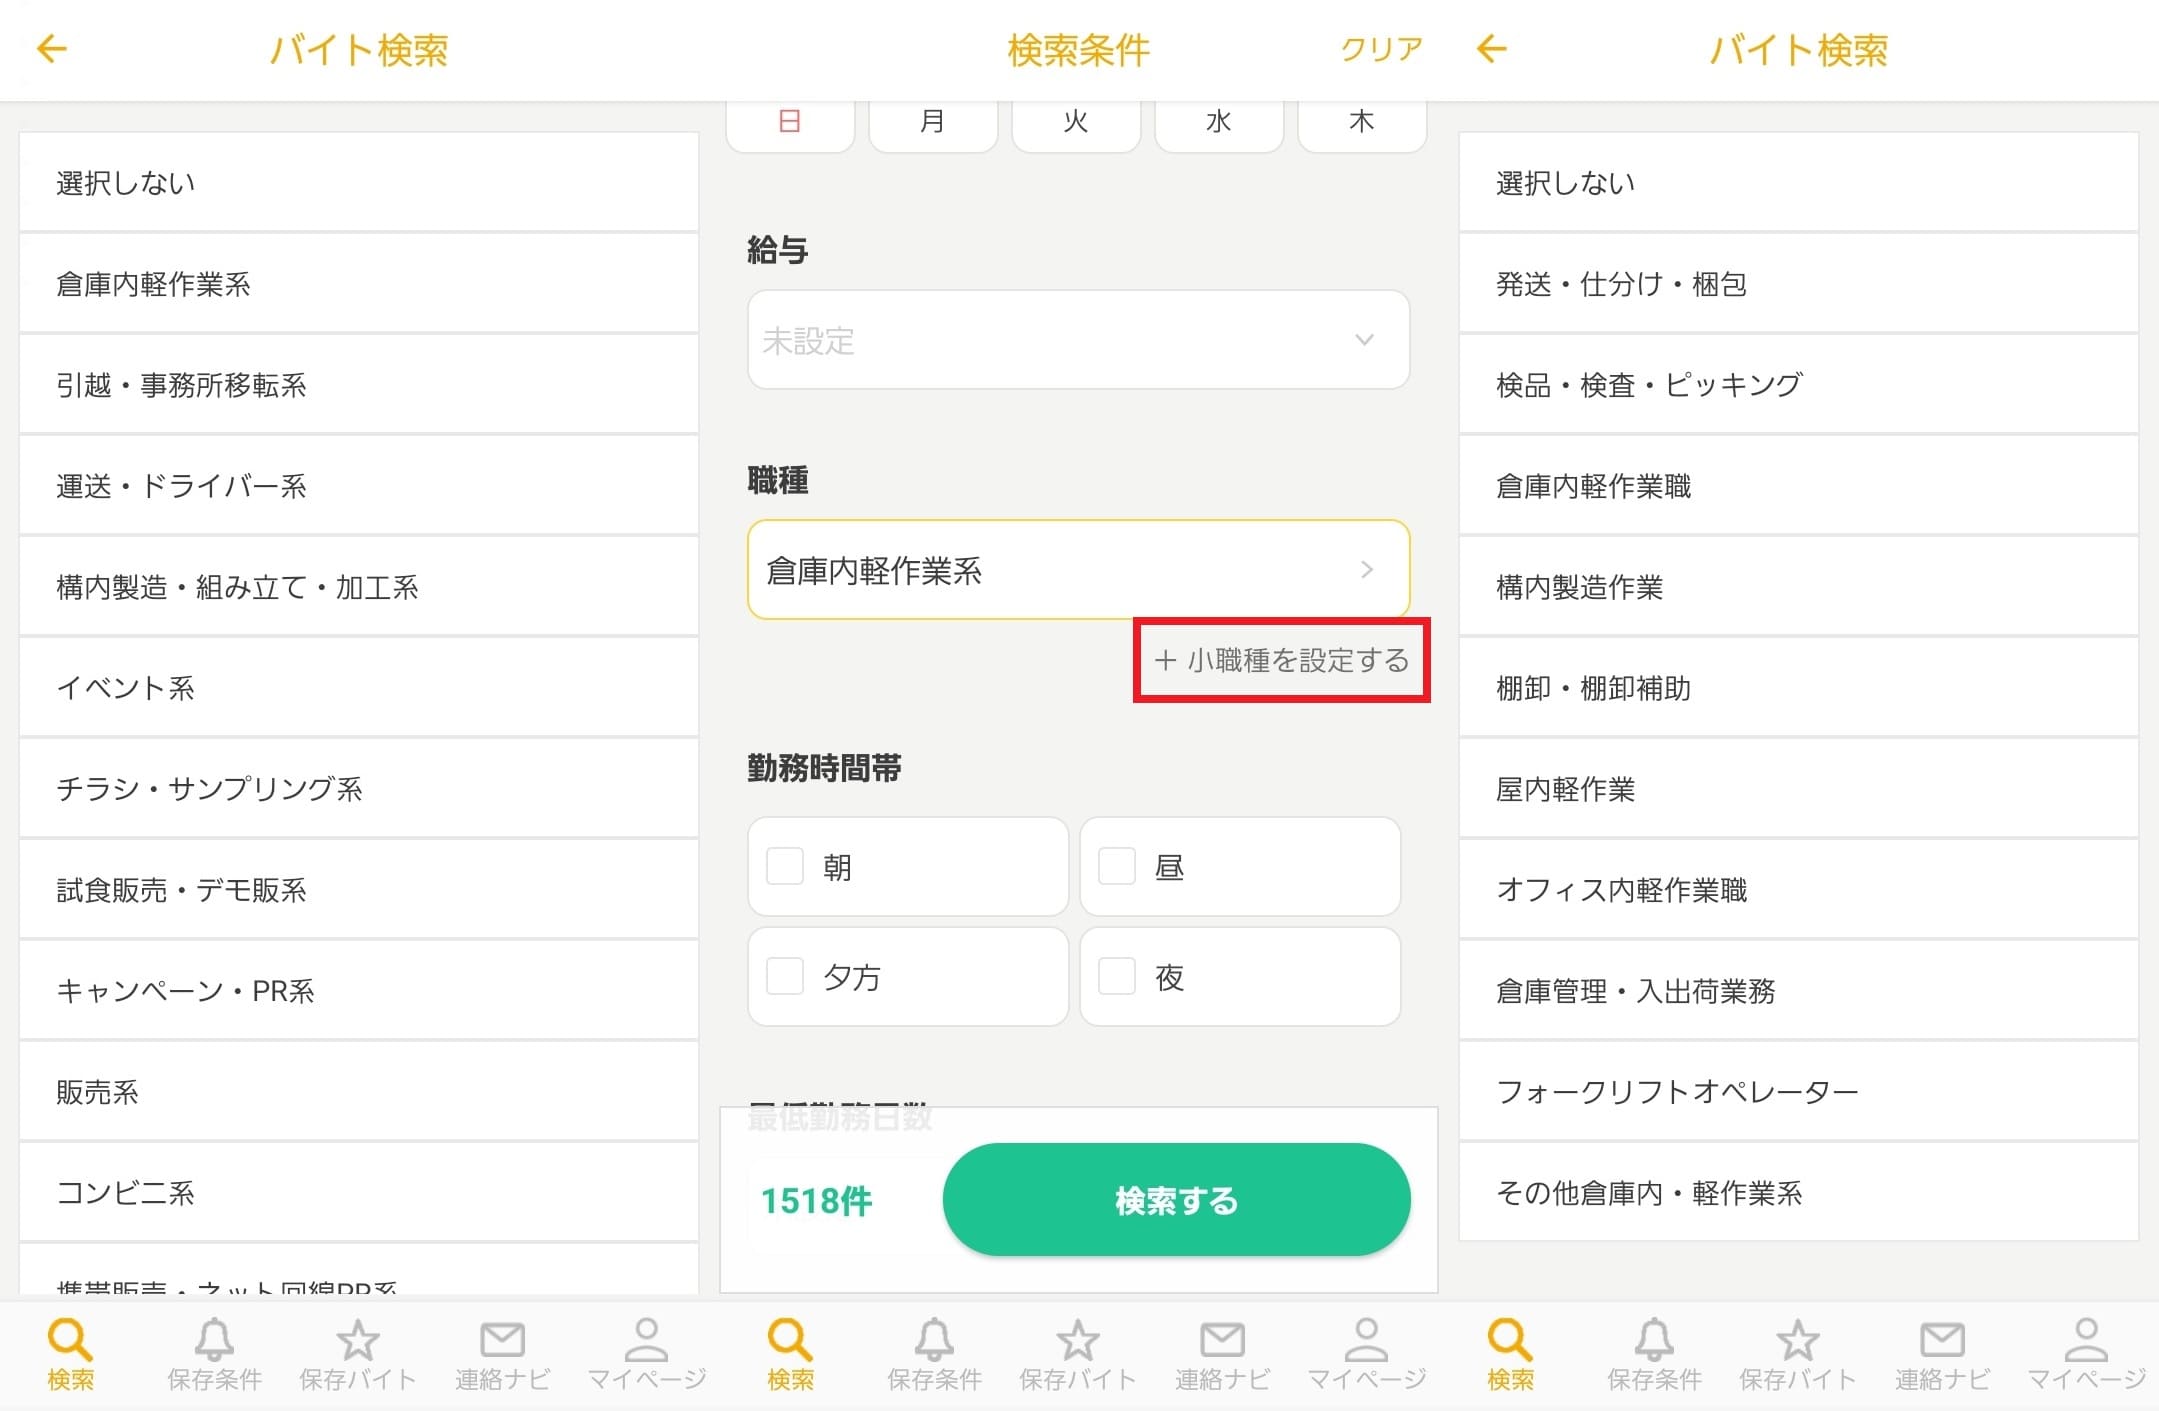Select 試食販売・デモ販系 category
Viewport: 2159px width, 1411px height.
point(359,890)
